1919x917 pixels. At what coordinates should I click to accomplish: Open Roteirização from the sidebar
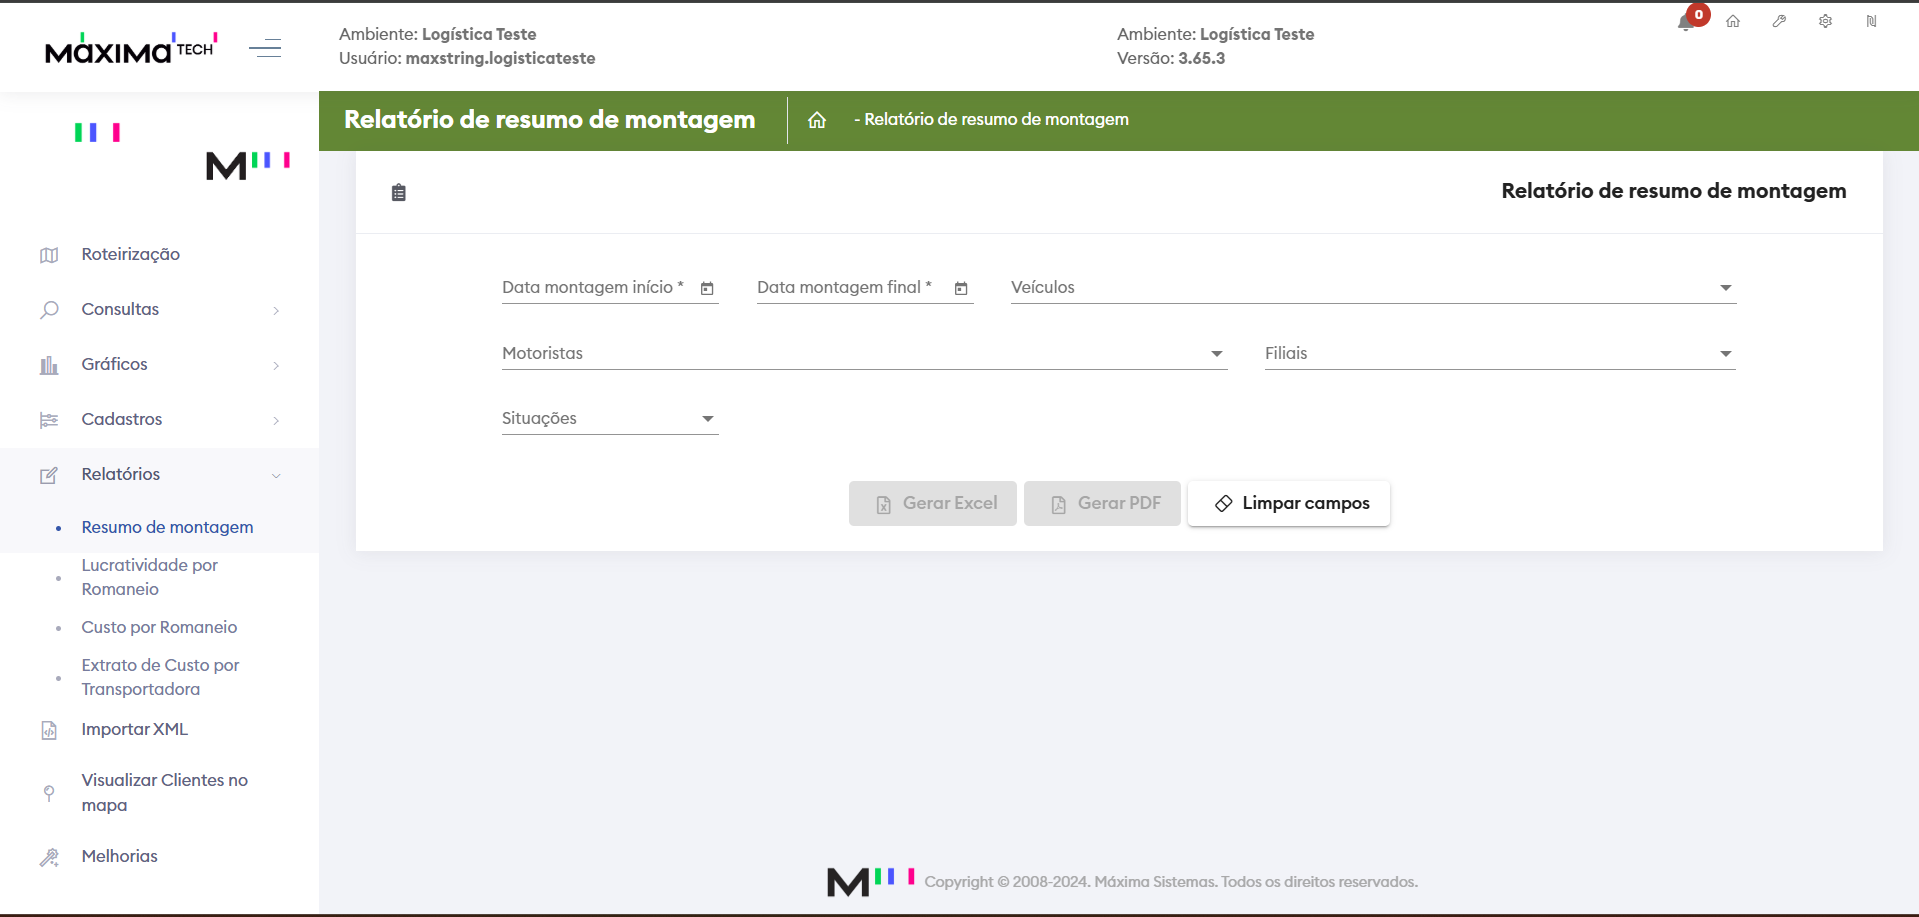coord(131,255)
